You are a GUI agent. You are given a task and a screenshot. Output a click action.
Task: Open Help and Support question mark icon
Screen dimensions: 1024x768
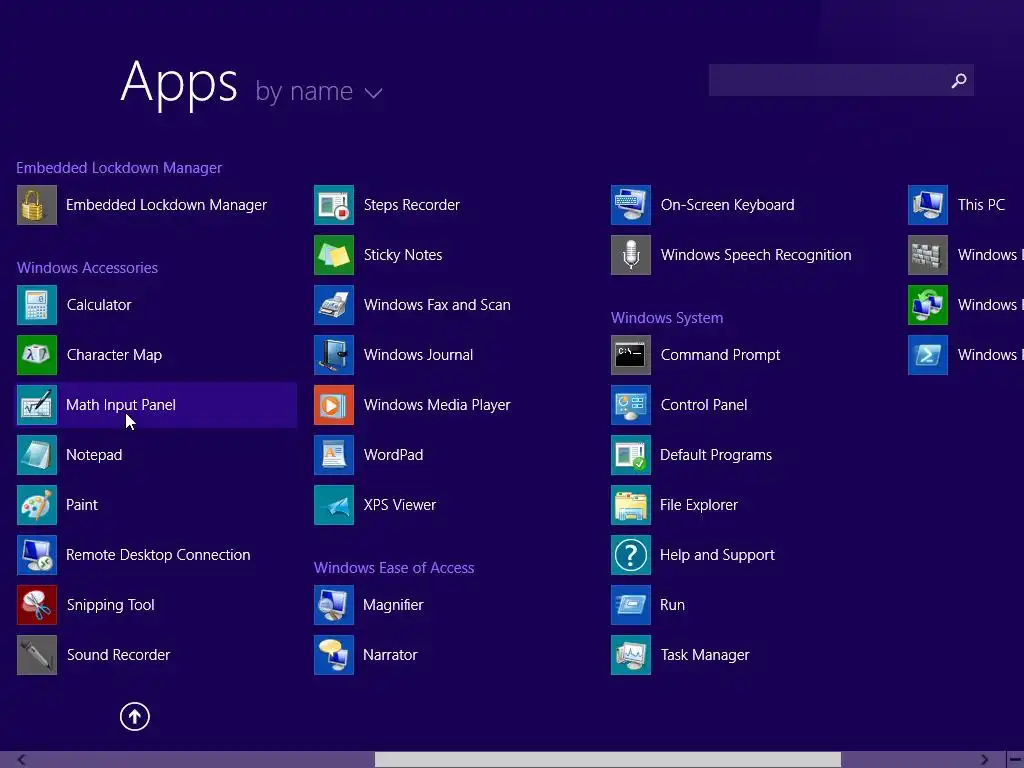click(x=631, y=555)
